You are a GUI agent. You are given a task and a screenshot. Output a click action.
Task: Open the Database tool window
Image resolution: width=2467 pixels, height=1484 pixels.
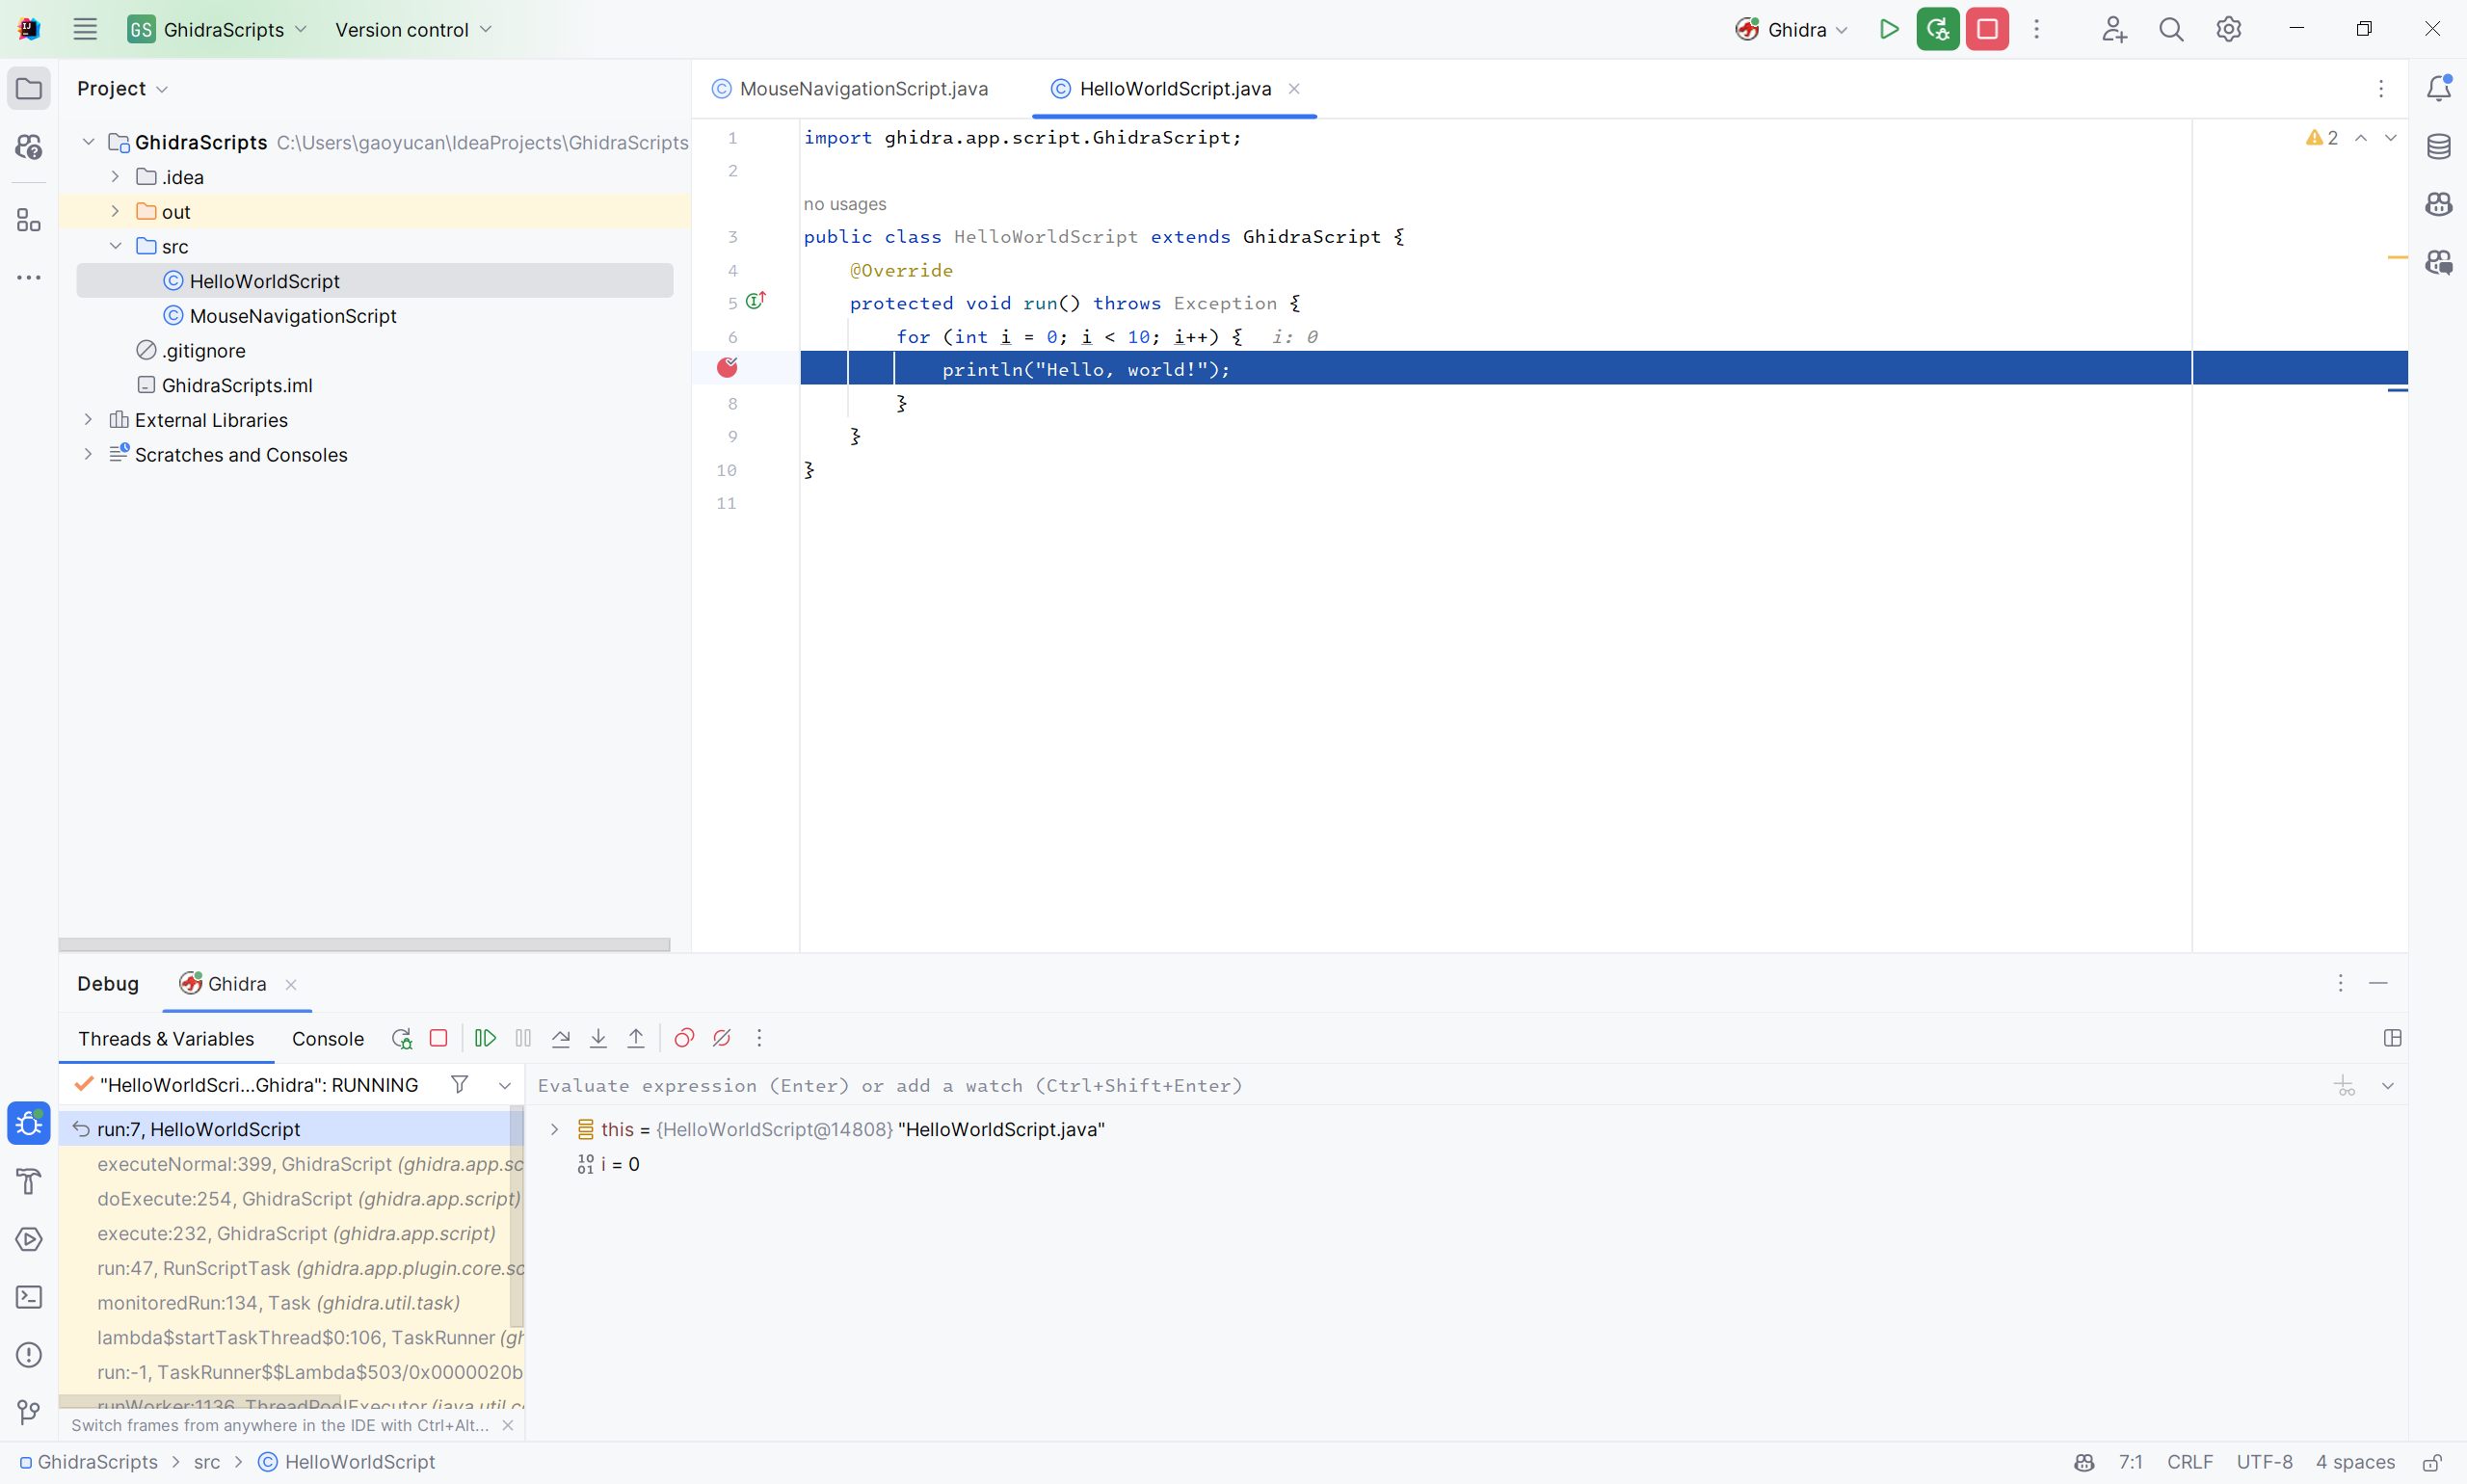click(2438, 146)
